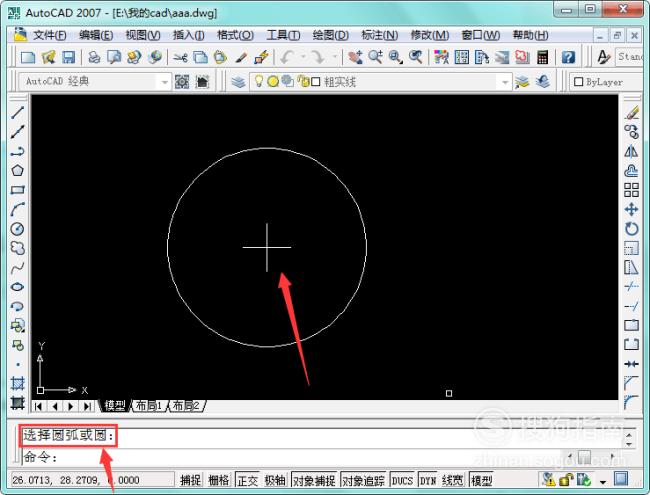Go to the first layout tab arrow
This screenshot has height=495, width=650.
[x=38, y=406]
